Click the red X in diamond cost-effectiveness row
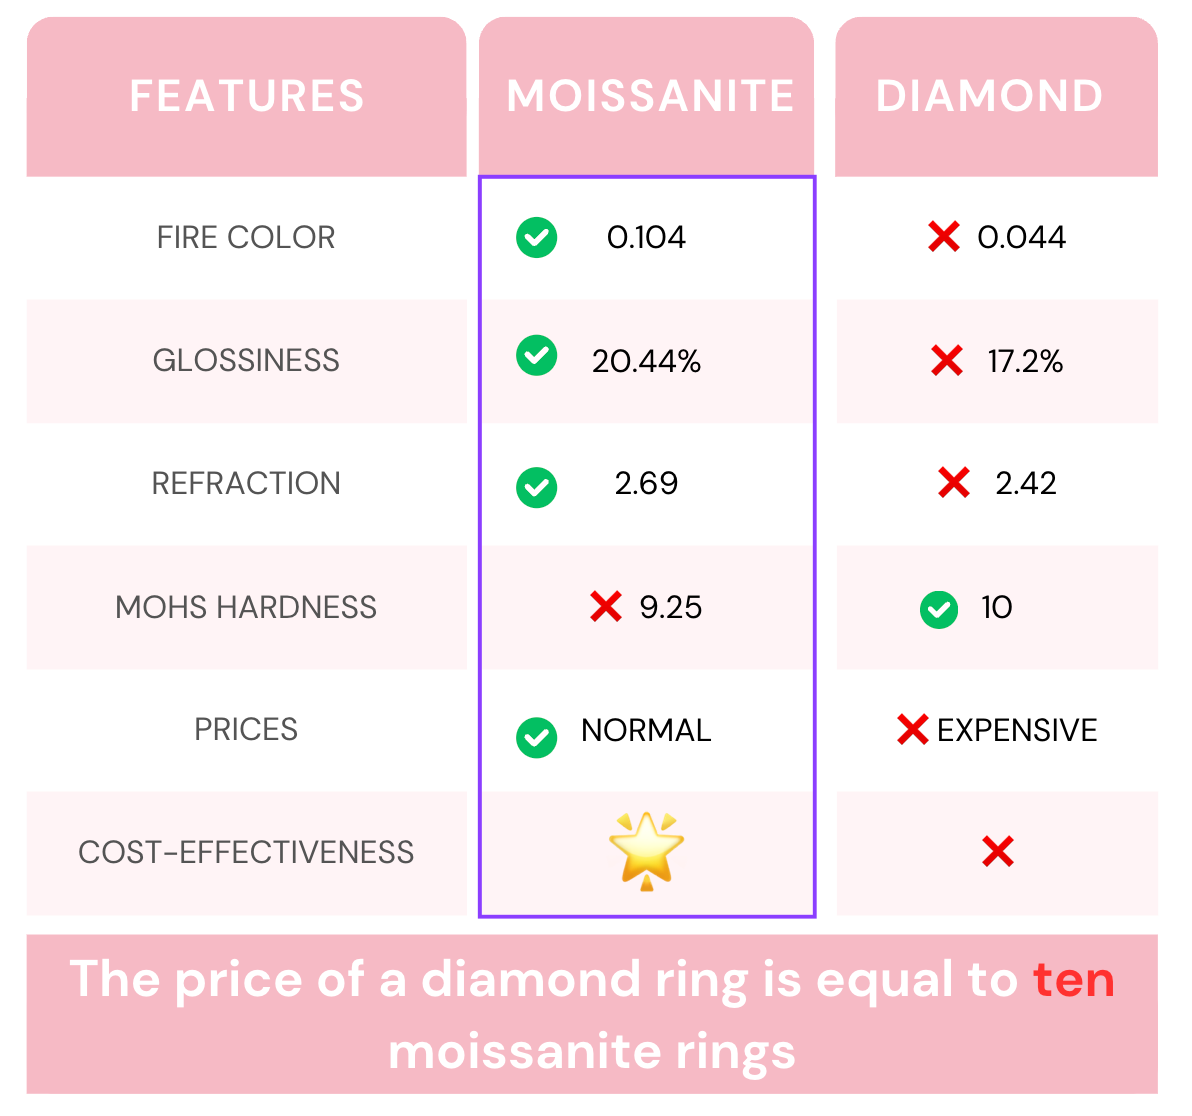 coord(997,851)
